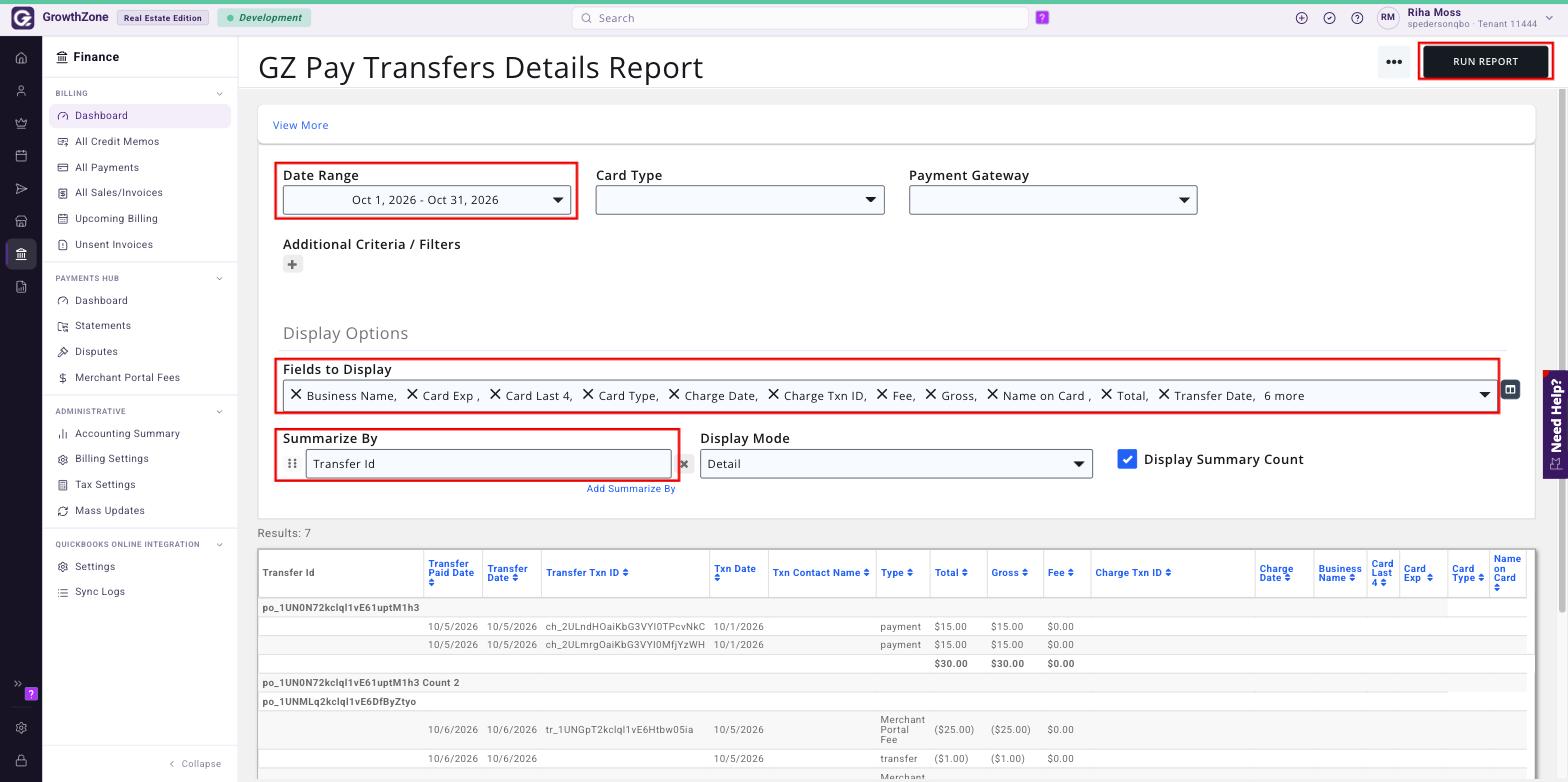Open the Date Range dropdown
Image resolution: width=1568 pixels, height=782 pixels.
427,200
